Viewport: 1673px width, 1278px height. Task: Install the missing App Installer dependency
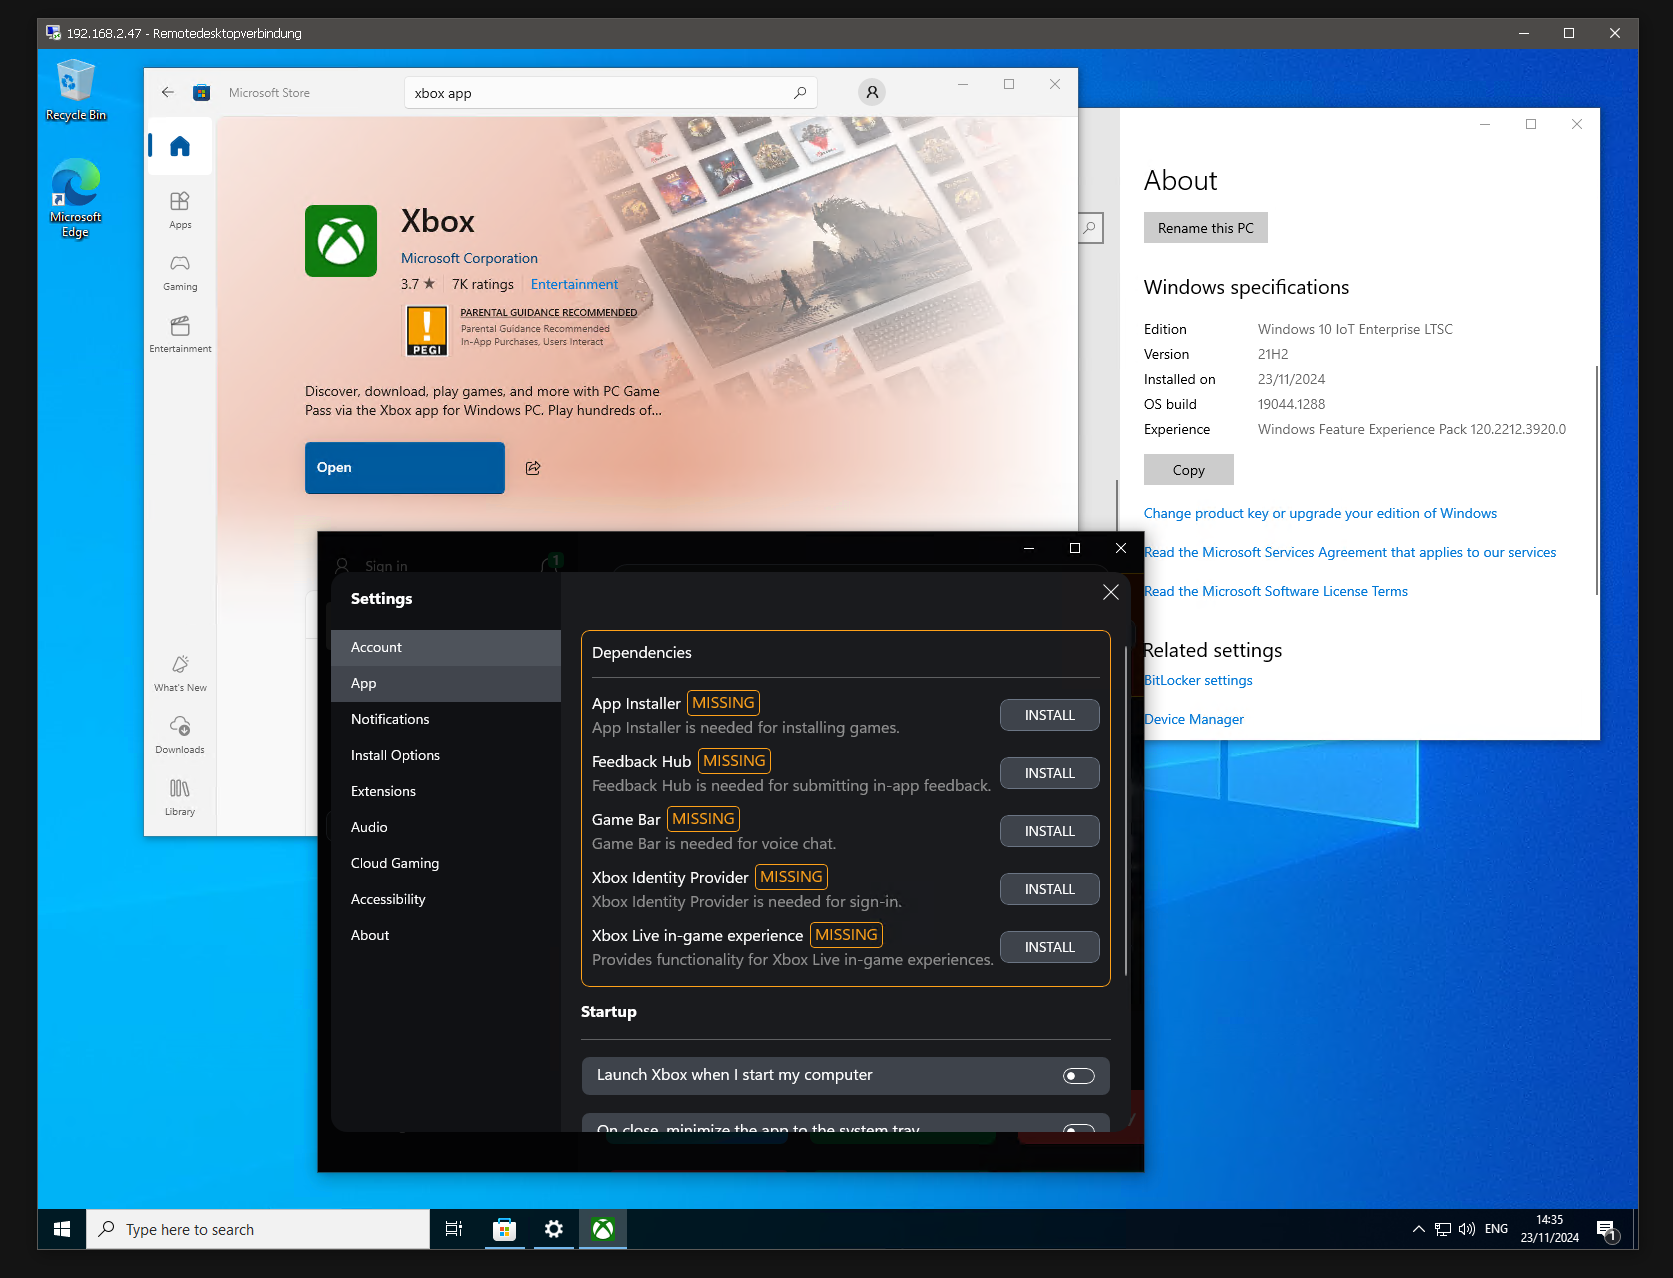1050,715
